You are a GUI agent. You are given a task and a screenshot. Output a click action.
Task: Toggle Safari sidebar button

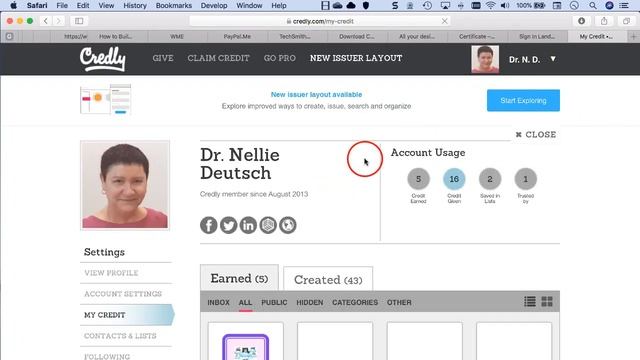click(x=79, y=21)
